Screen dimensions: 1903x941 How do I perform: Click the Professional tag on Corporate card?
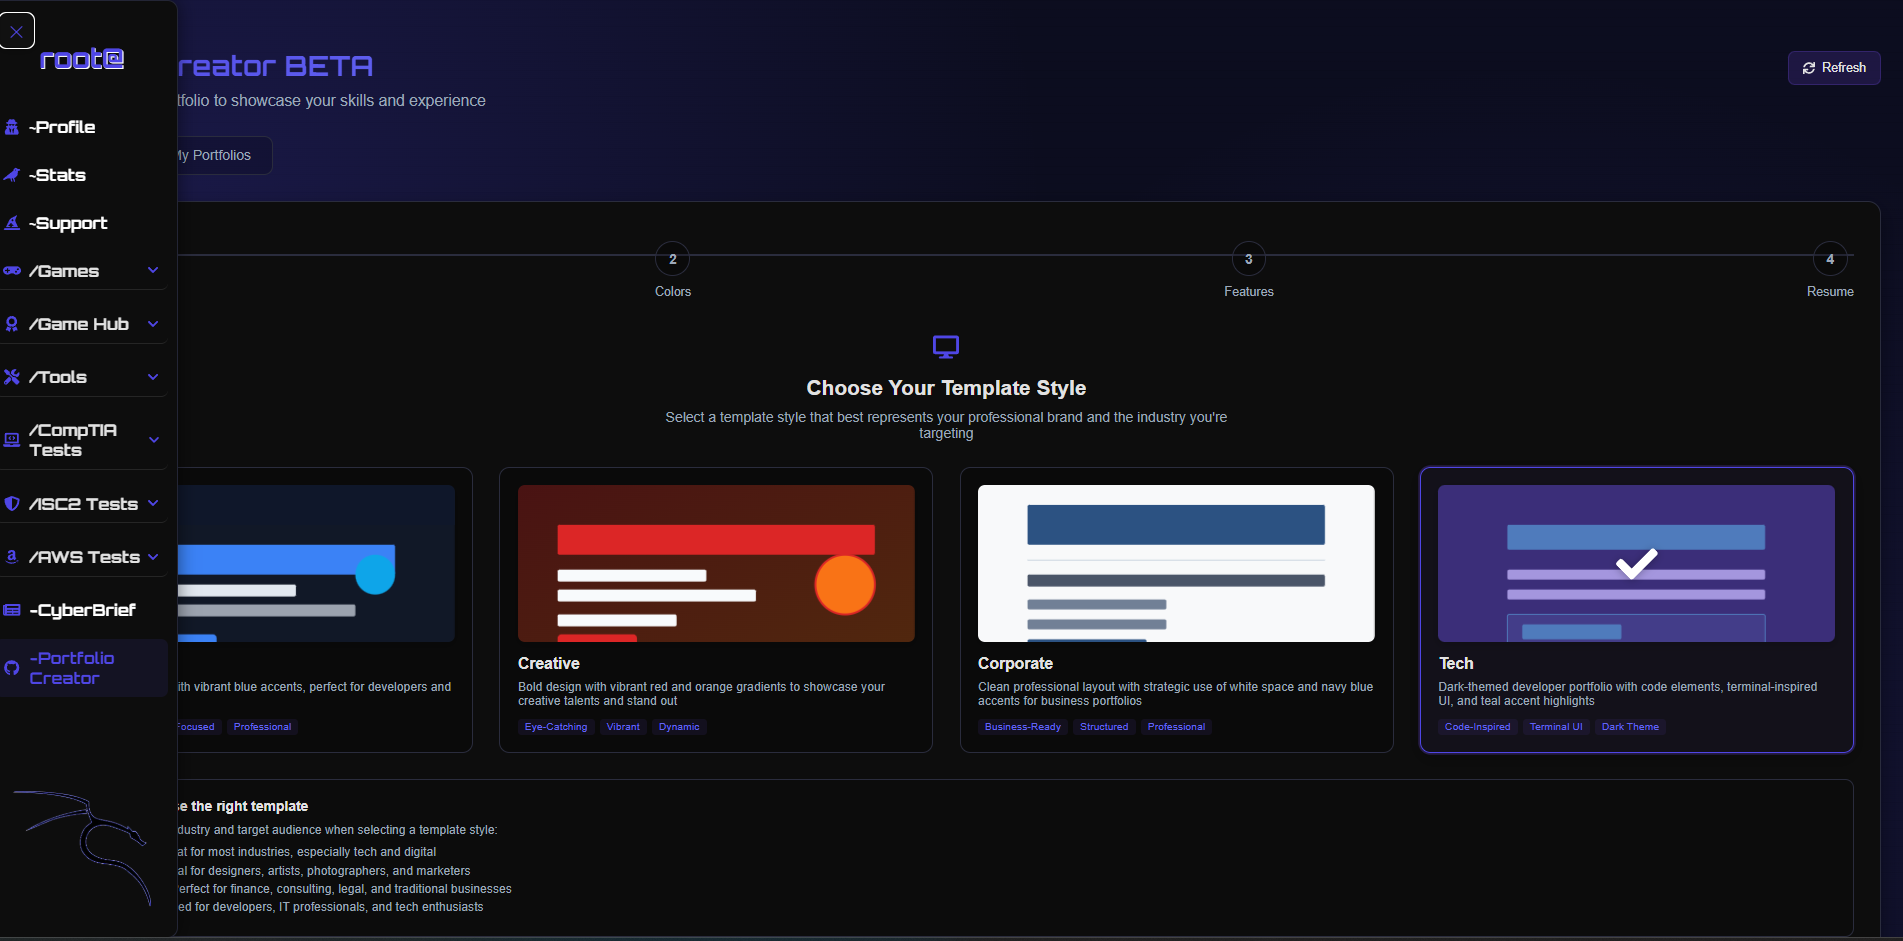1176,727
